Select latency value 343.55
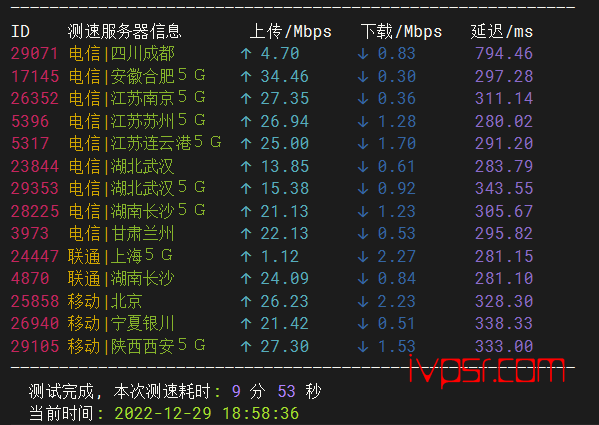 click(x=504, y=189)
